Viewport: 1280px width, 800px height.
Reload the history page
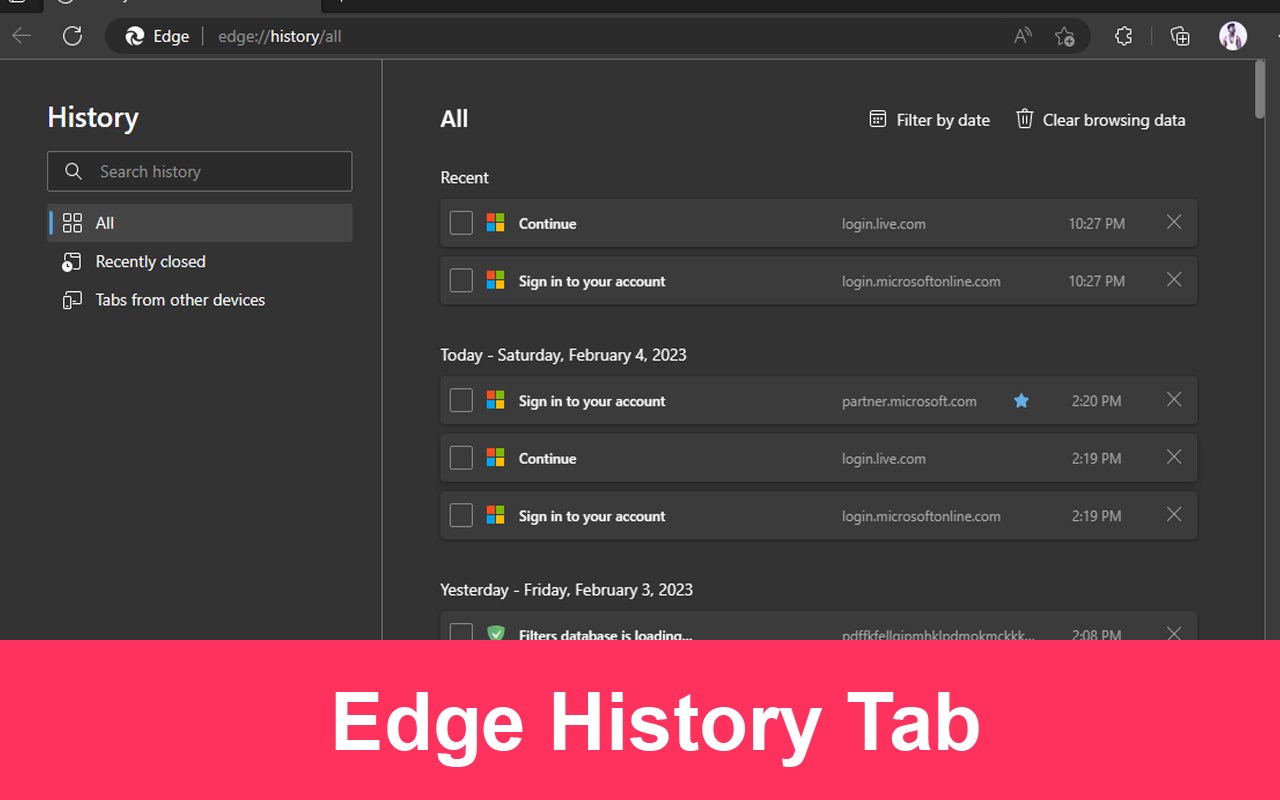coord(72,36)
